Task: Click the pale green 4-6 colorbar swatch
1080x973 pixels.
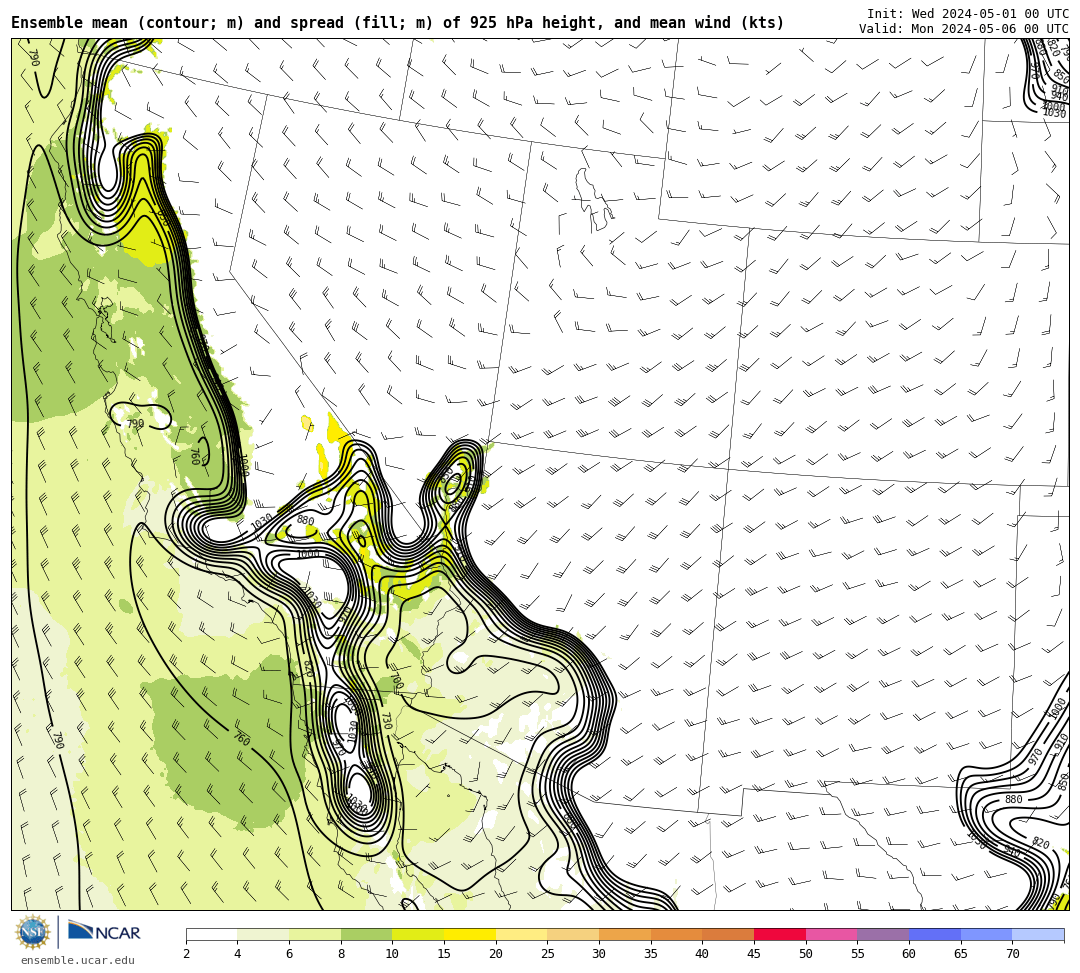Action: pos(263,934)
